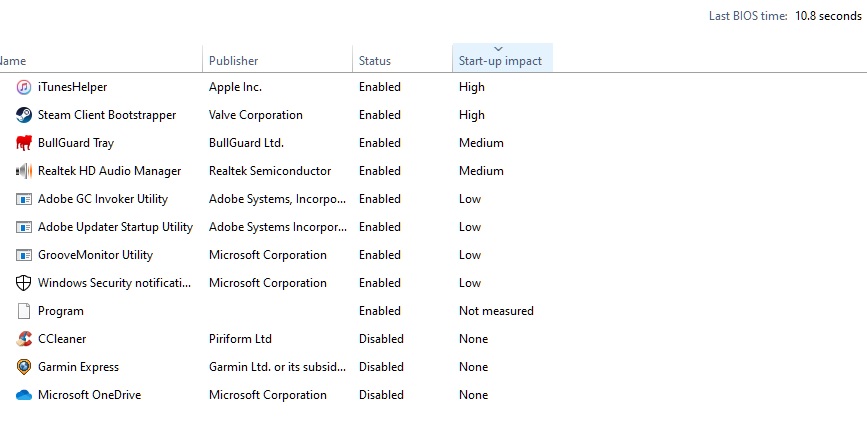The width and height of the screenshot is (867, 427).
Task: Click the High impact for Steam Client Bootstrapper
Action: [472, 115]
